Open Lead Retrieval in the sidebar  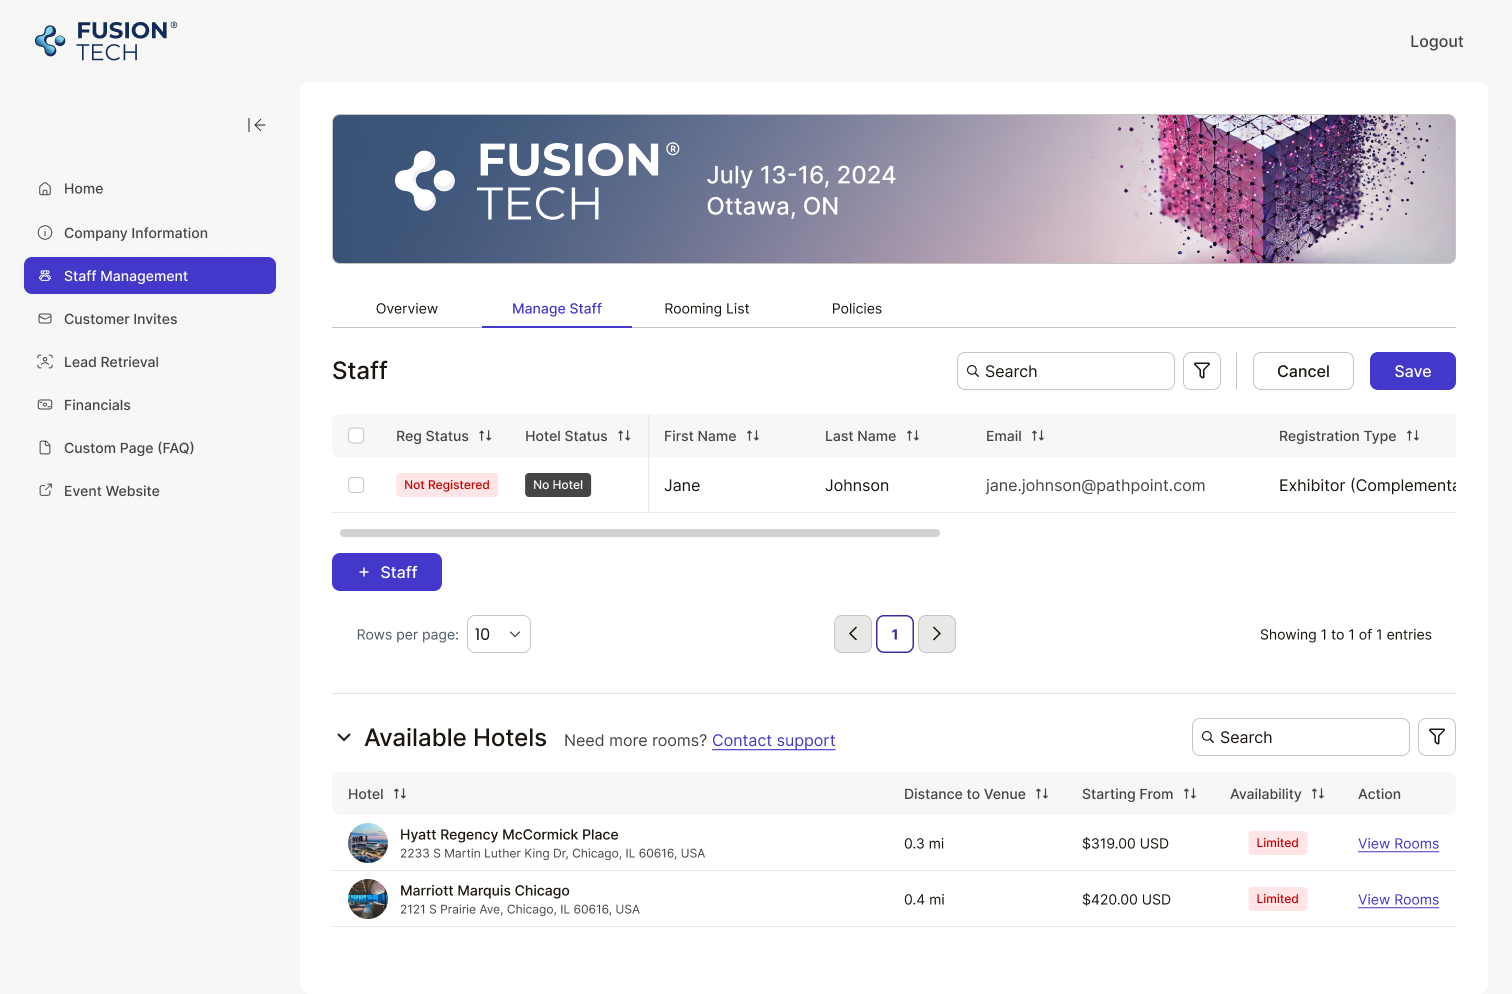[150, 362]
